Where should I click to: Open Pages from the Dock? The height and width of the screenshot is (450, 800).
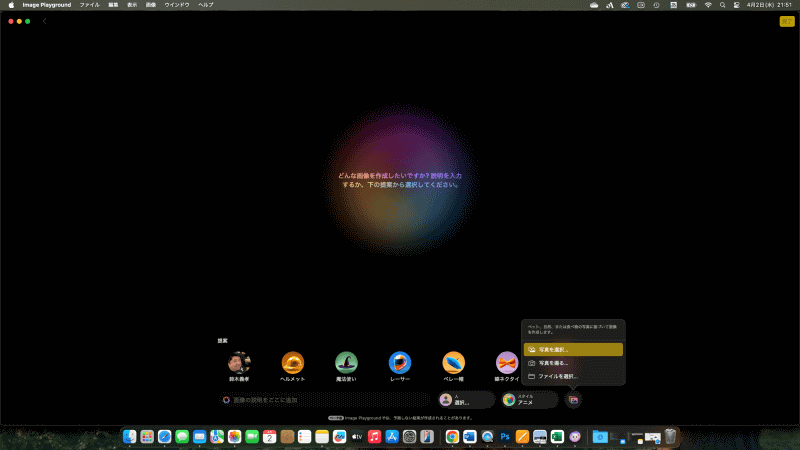tap(522, 437)
